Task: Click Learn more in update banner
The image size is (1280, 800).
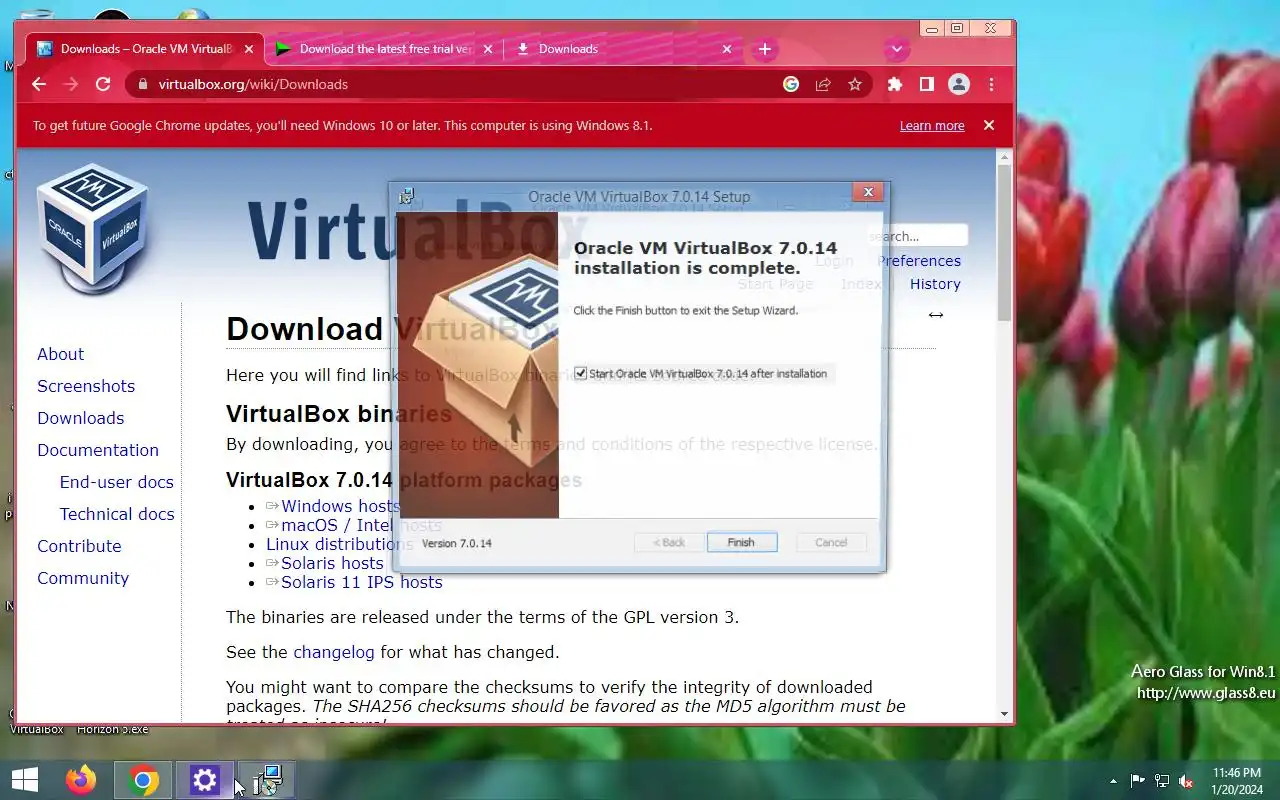Action: pyautogui.click(x=932, y=126)
